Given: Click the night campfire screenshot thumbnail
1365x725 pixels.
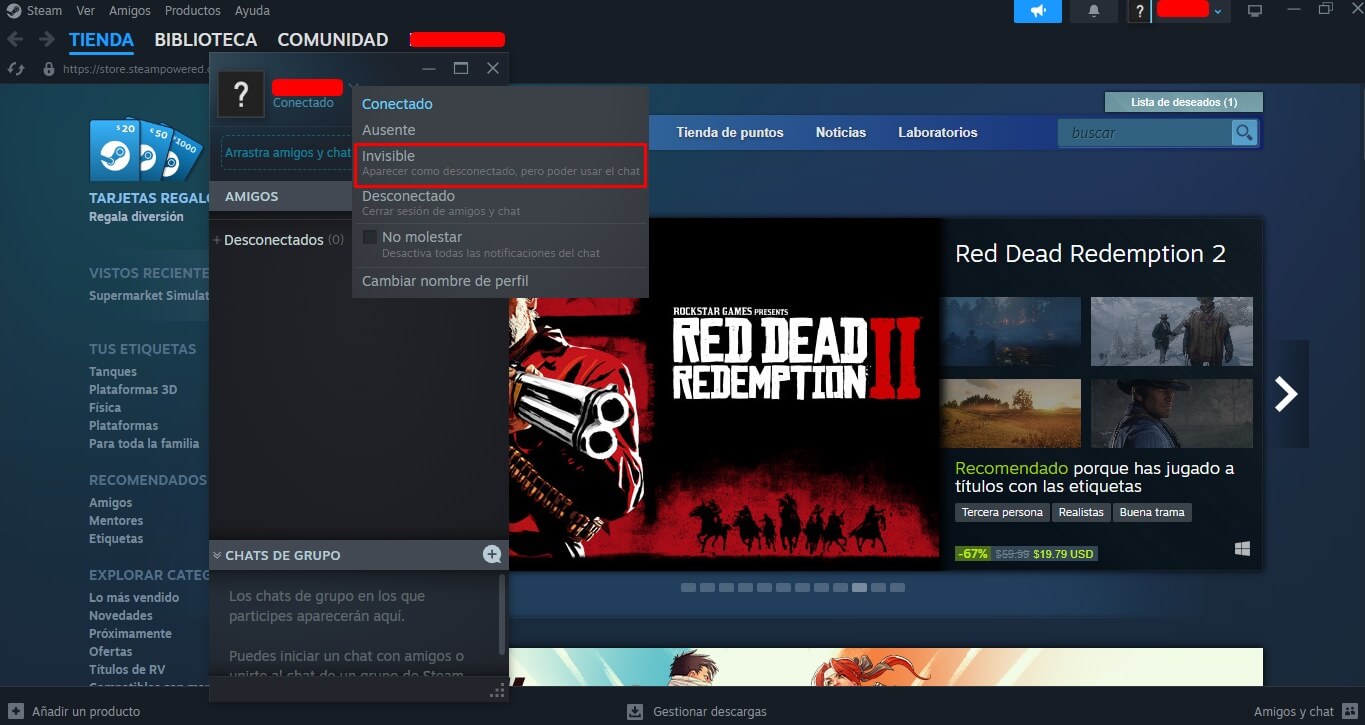Looking at the screenshot, I should click(1010, 331).
